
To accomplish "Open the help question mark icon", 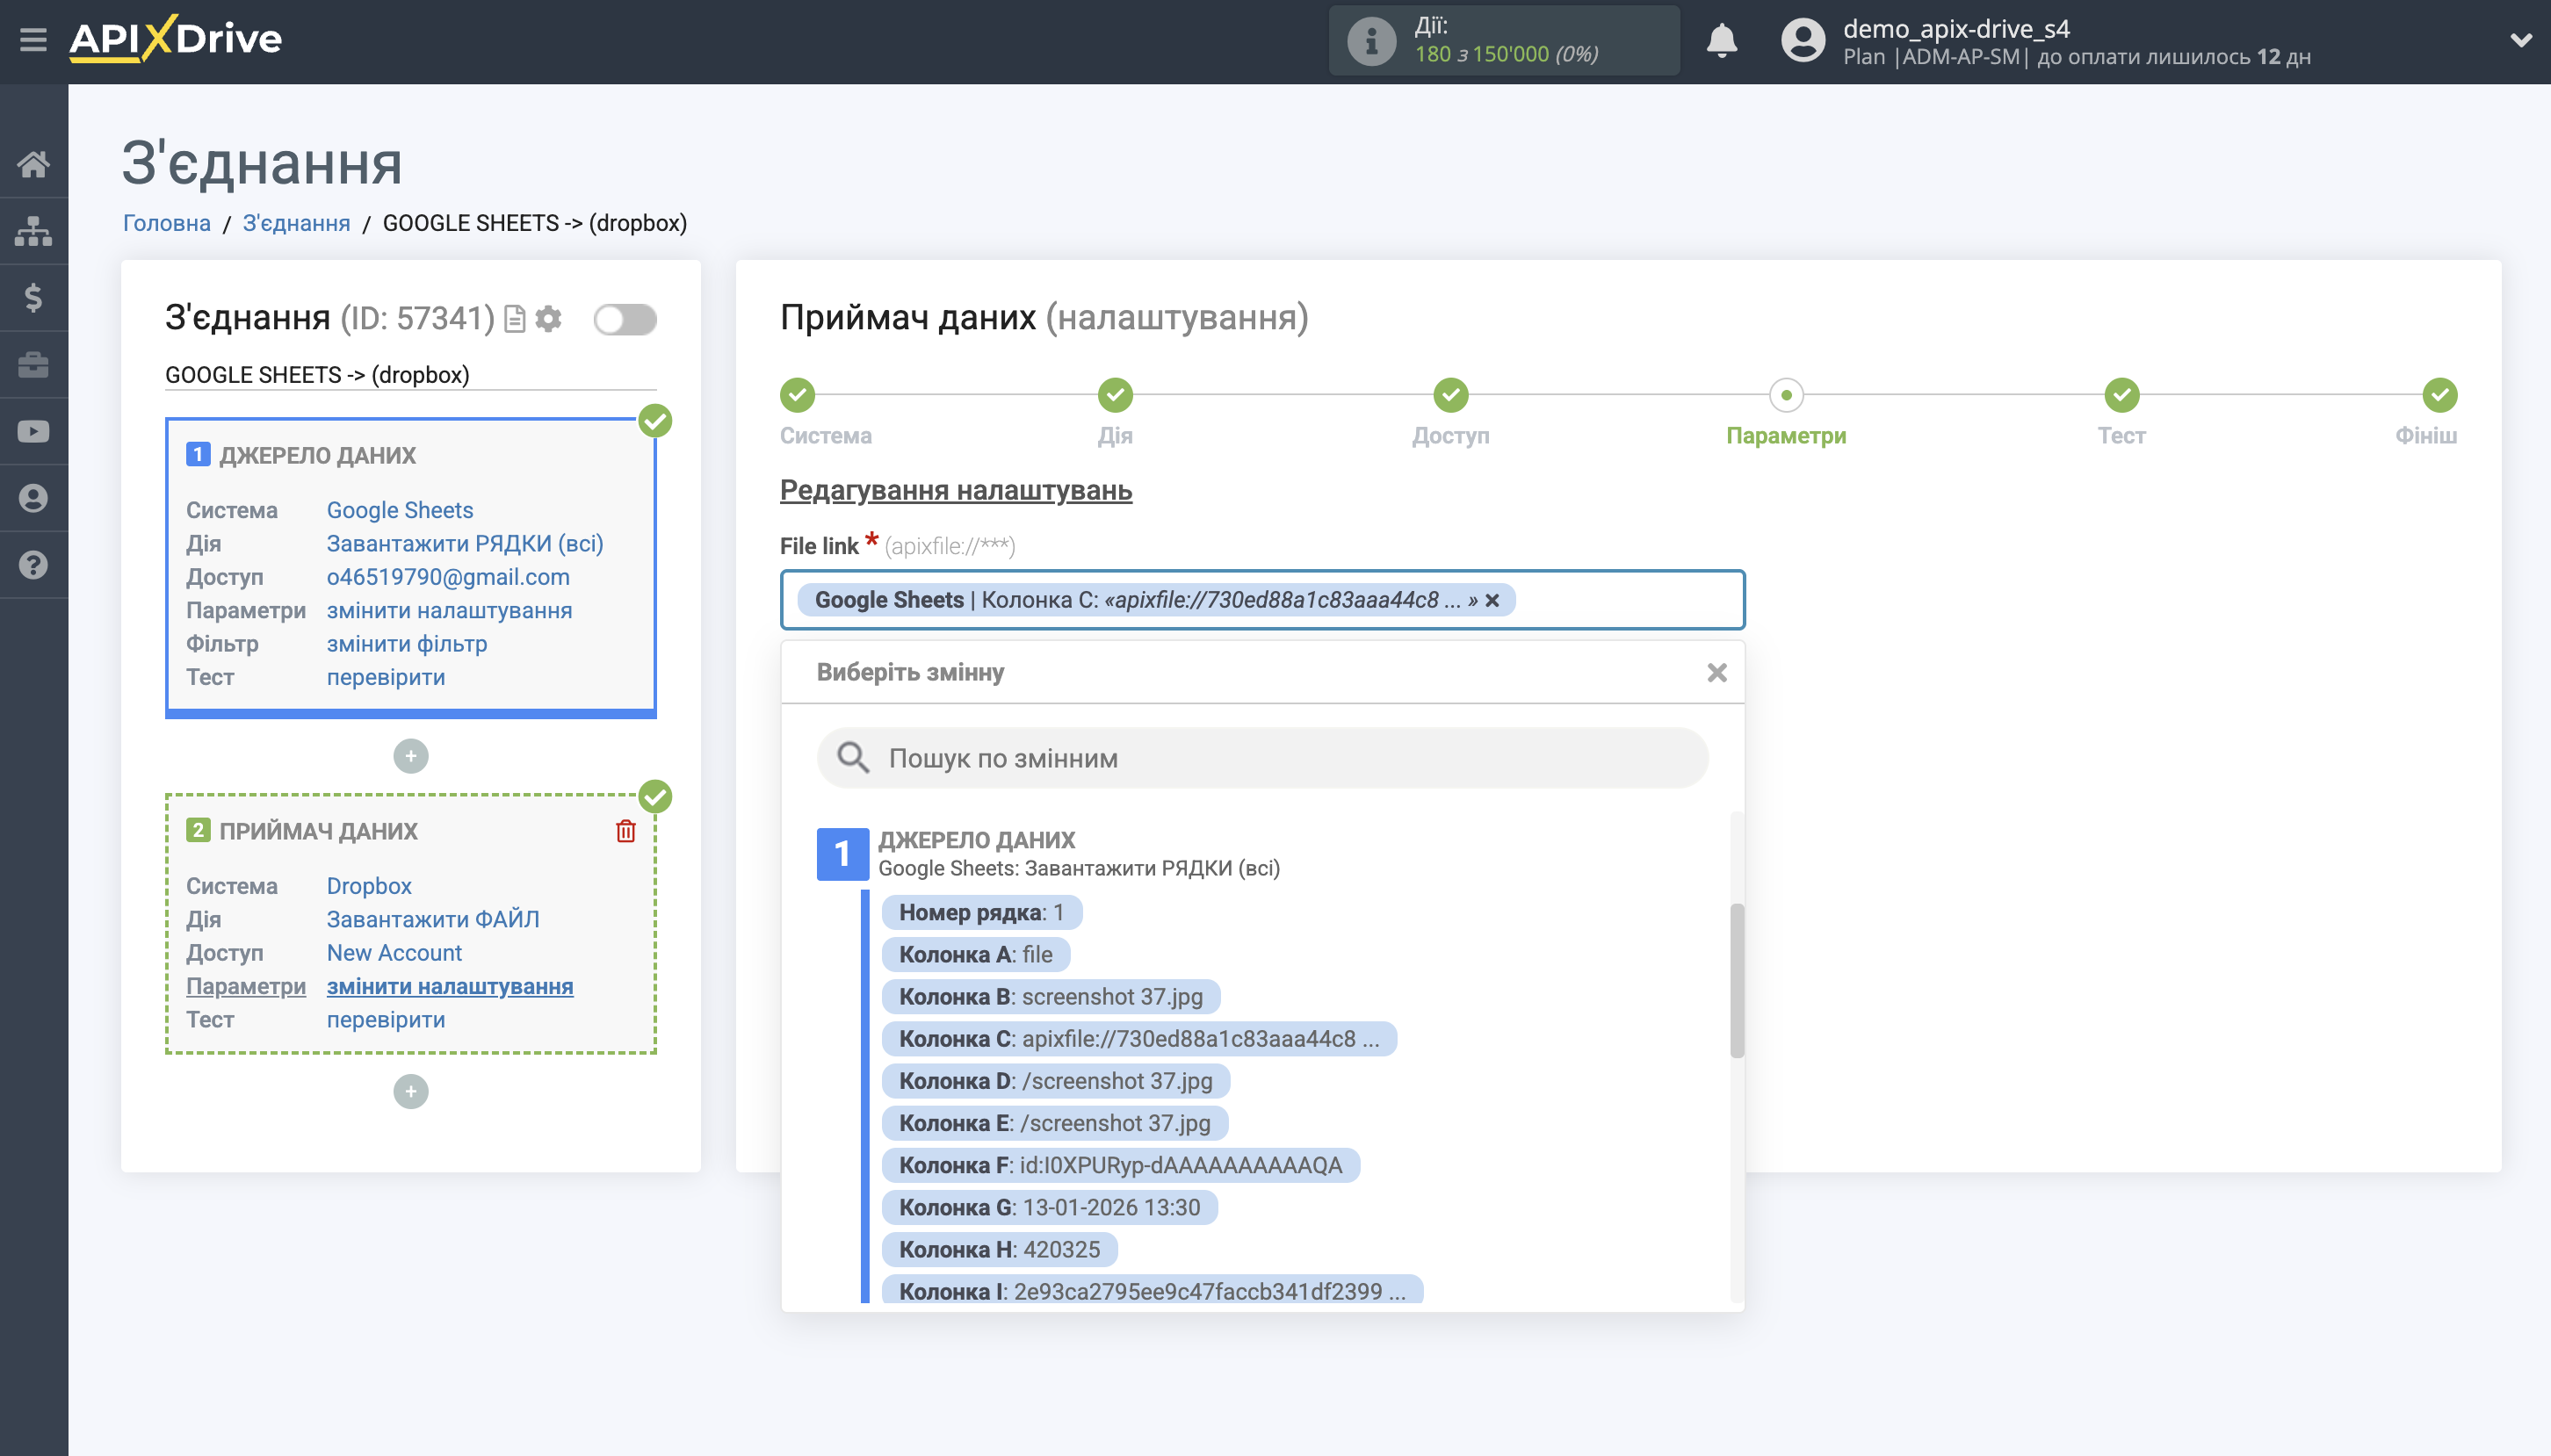I will pos(33,564).
